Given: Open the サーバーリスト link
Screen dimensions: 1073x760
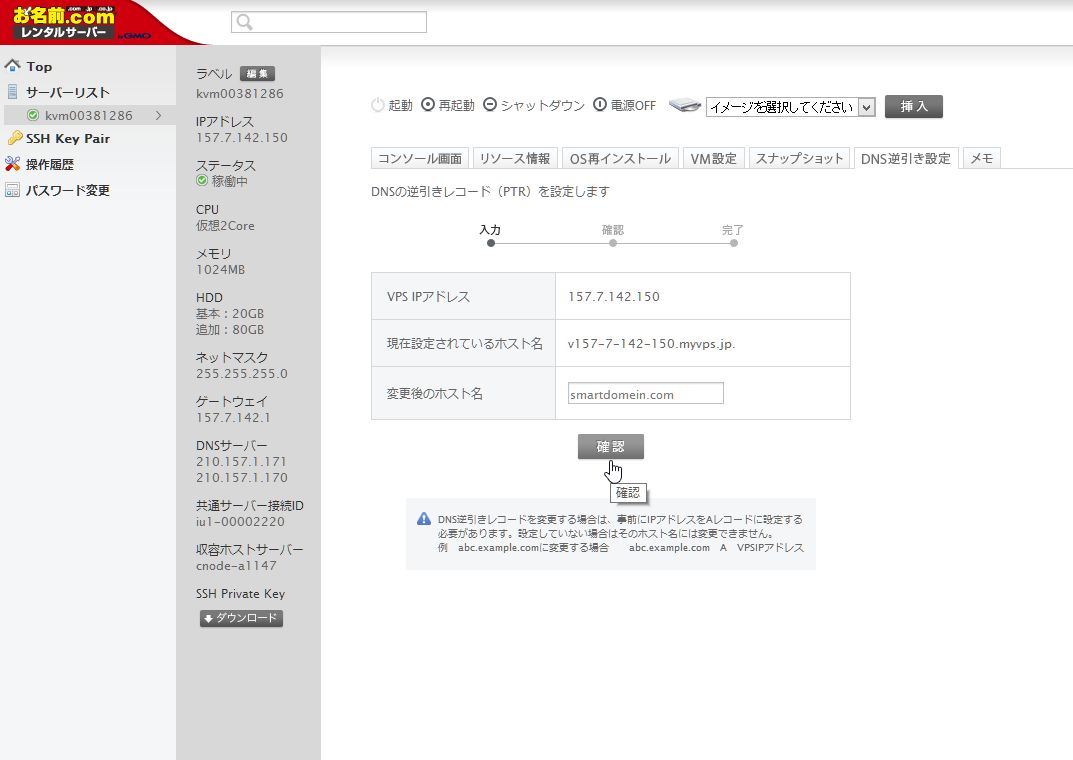Looking at the screenshot, I should pos(68,92).
